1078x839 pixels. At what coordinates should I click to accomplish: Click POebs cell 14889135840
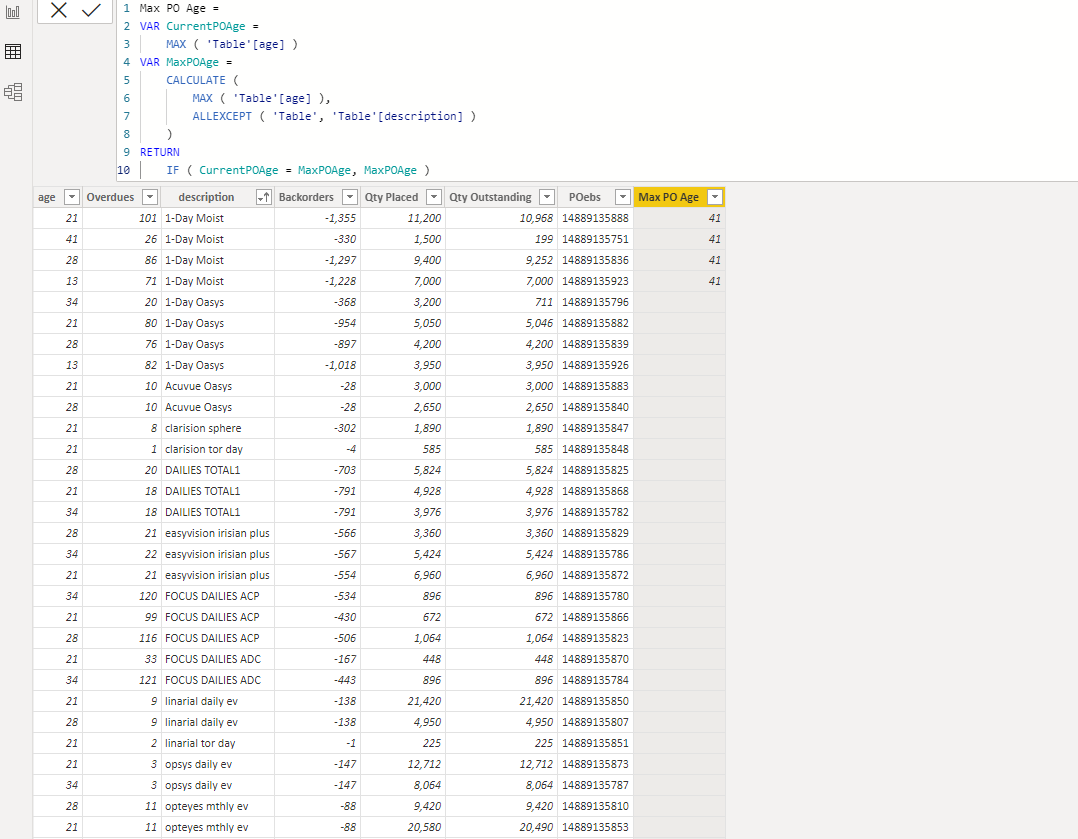595,407
